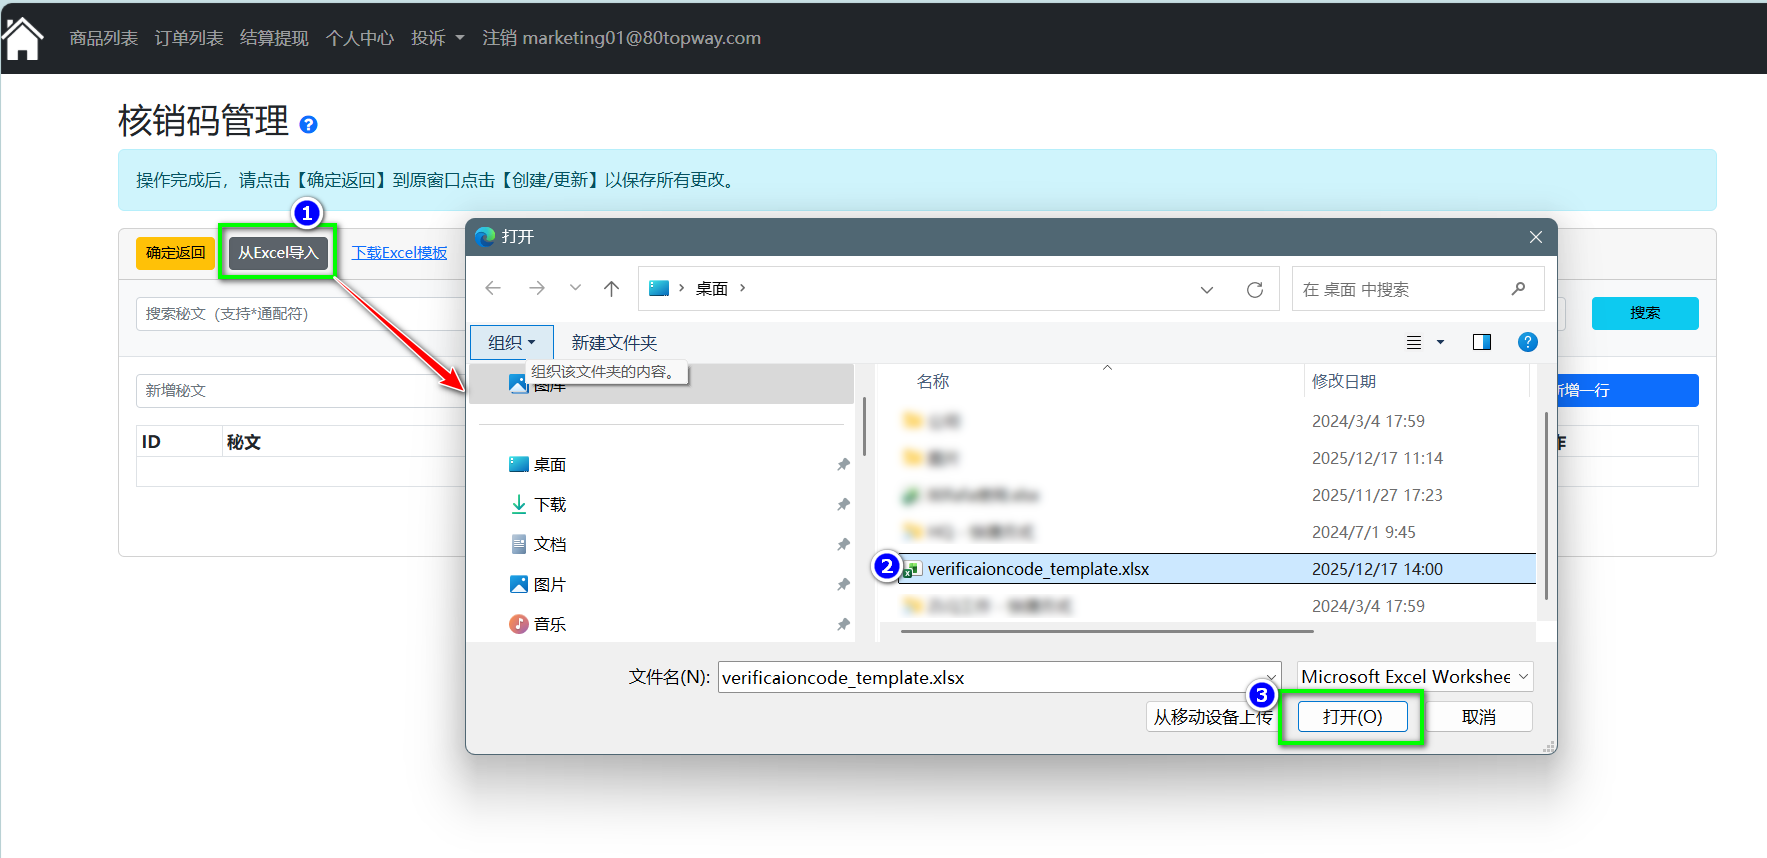Expand the 投诉 dropdown menu
The width and height of the screenshot is (1767, 858).
[437, 38]
